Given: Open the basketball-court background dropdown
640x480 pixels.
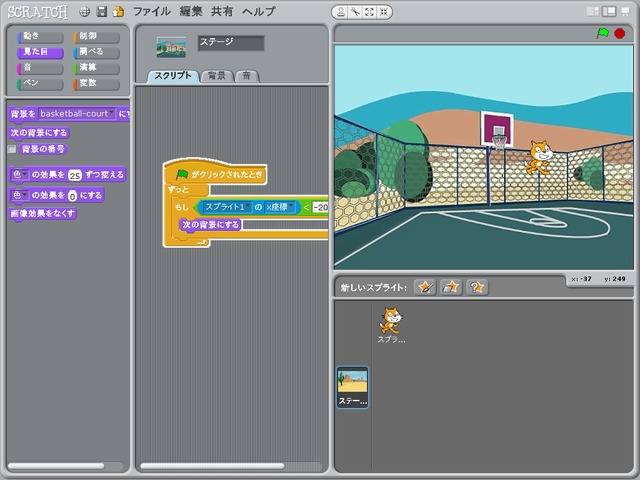Looking at the screenshot, I should [x=77, y=114].
